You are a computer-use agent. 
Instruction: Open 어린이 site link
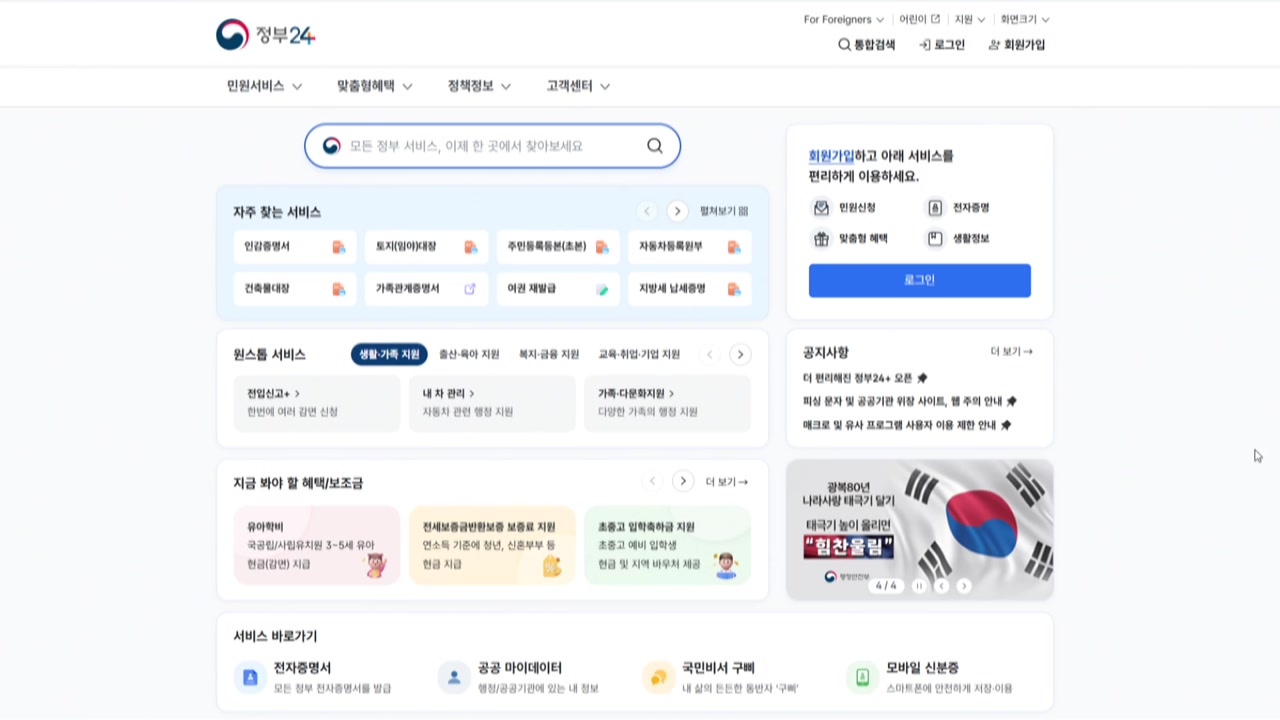click(919, 19)
